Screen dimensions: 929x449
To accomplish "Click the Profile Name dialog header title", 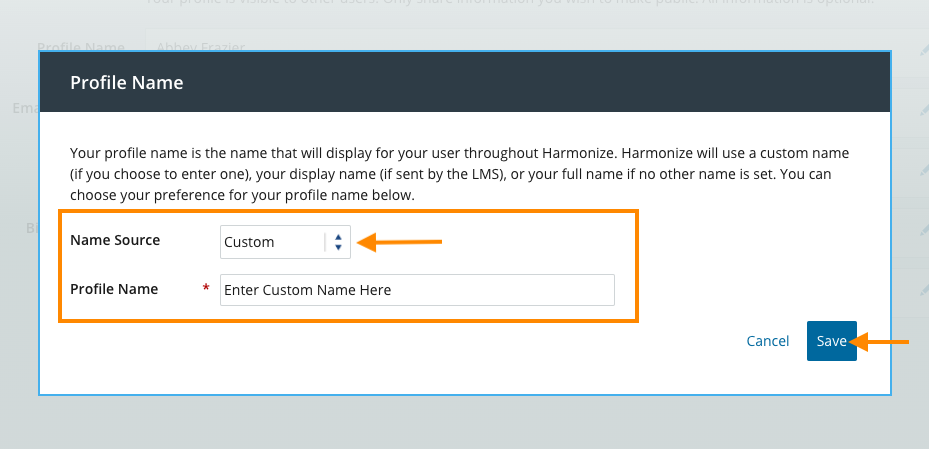I will [x=127, y=82].
